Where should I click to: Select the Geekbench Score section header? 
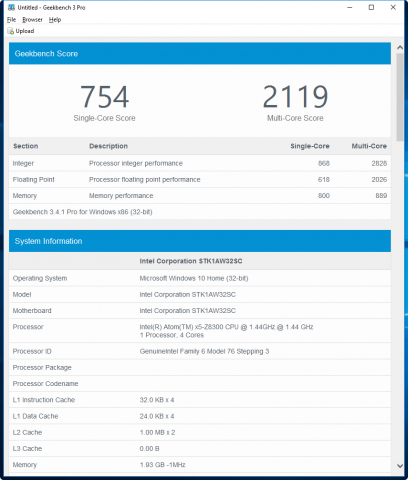(x=200, y=53)
